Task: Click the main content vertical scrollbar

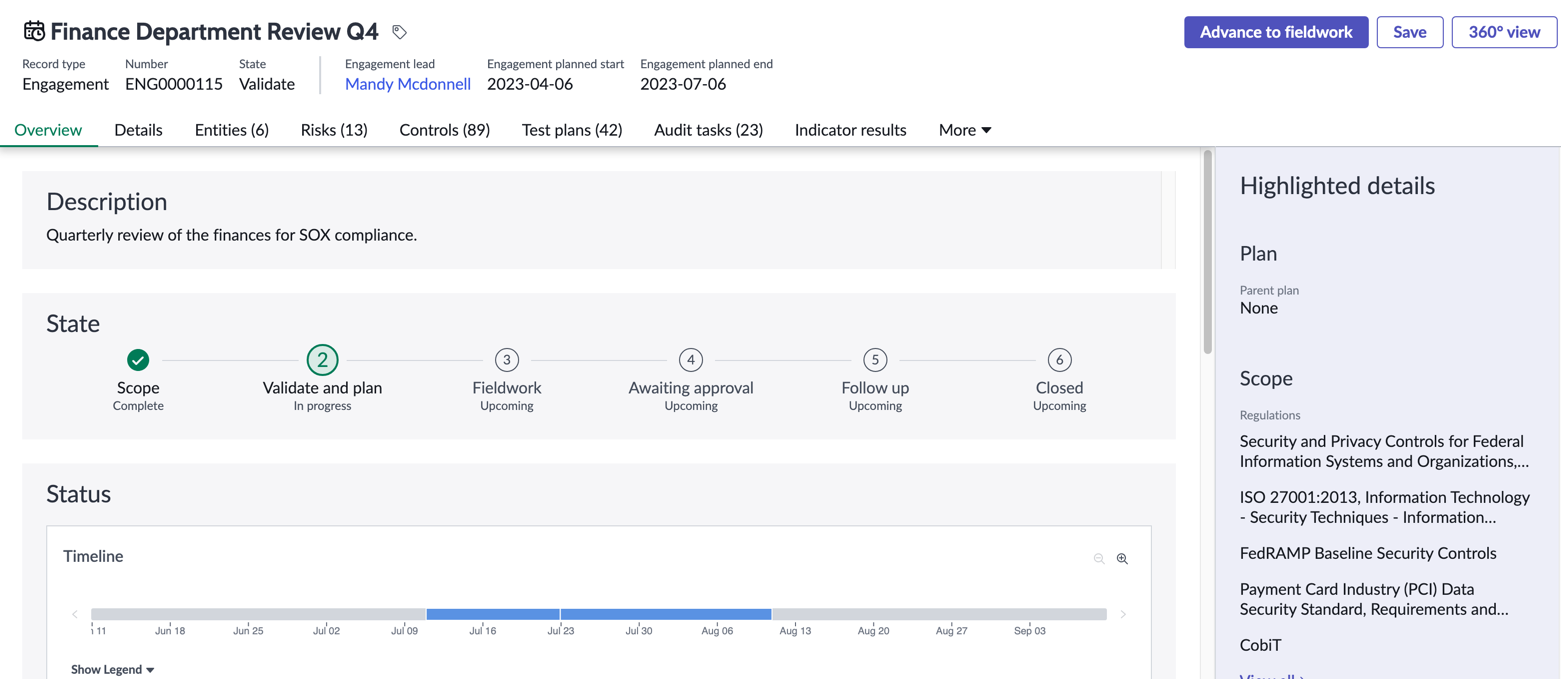Action: click(x=1207, y=252)
